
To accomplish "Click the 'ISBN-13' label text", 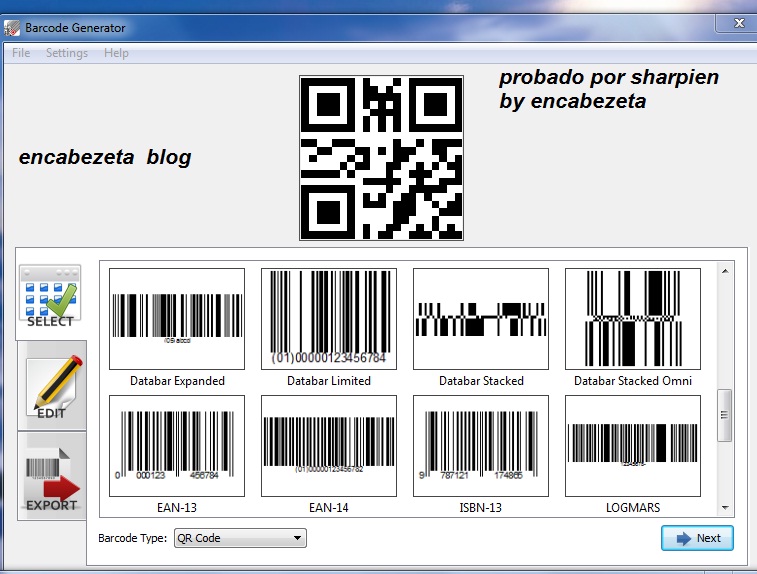I will [x=481, y=508].
